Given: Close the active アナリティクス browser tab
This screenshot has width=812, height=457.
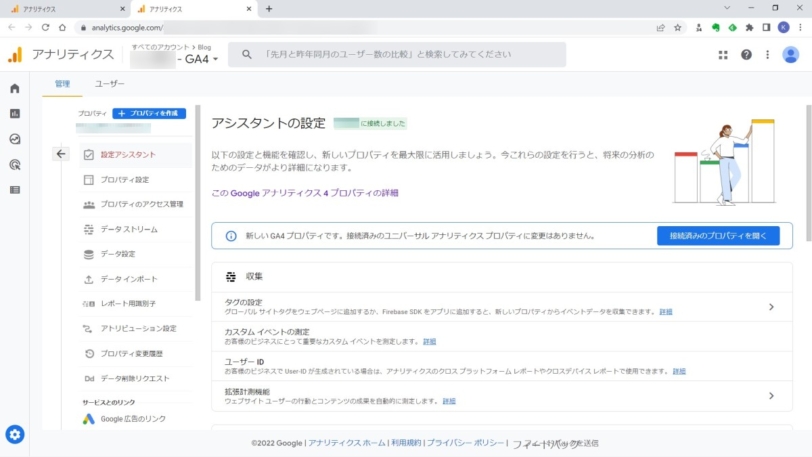Looking at the screenshot, I should [x=249, y=9].
